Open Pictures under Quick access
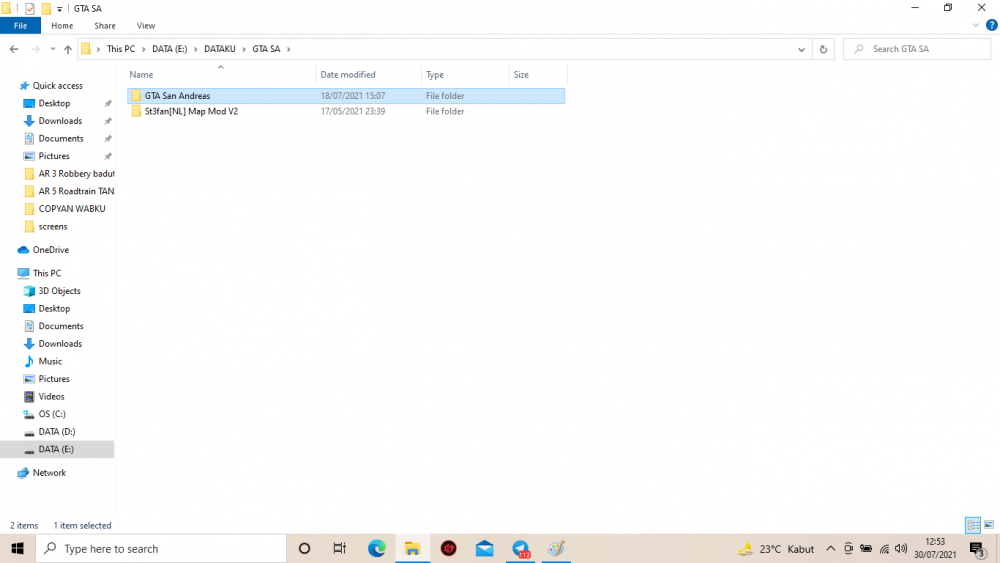This screenshot has height=563, width=1000. (x=54, y=156)
